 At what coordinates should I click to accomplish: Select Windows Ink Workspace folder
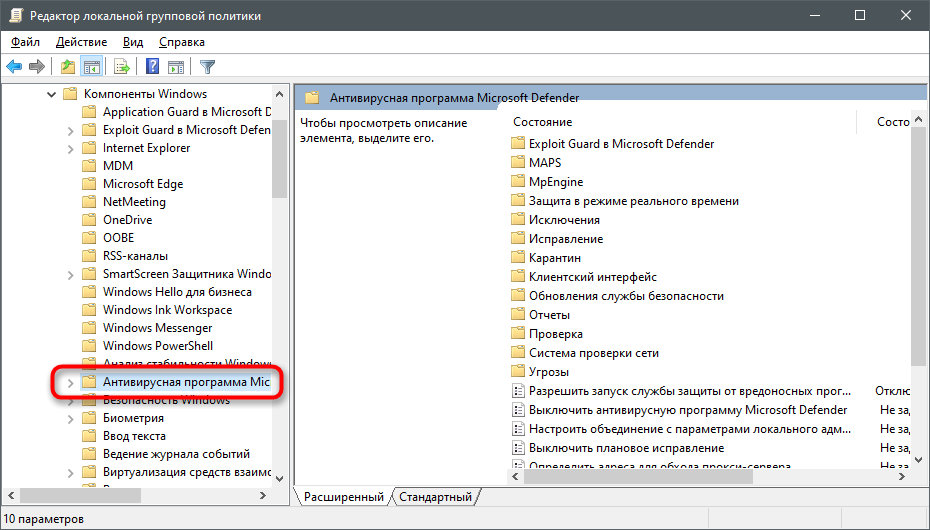(158, 309)
